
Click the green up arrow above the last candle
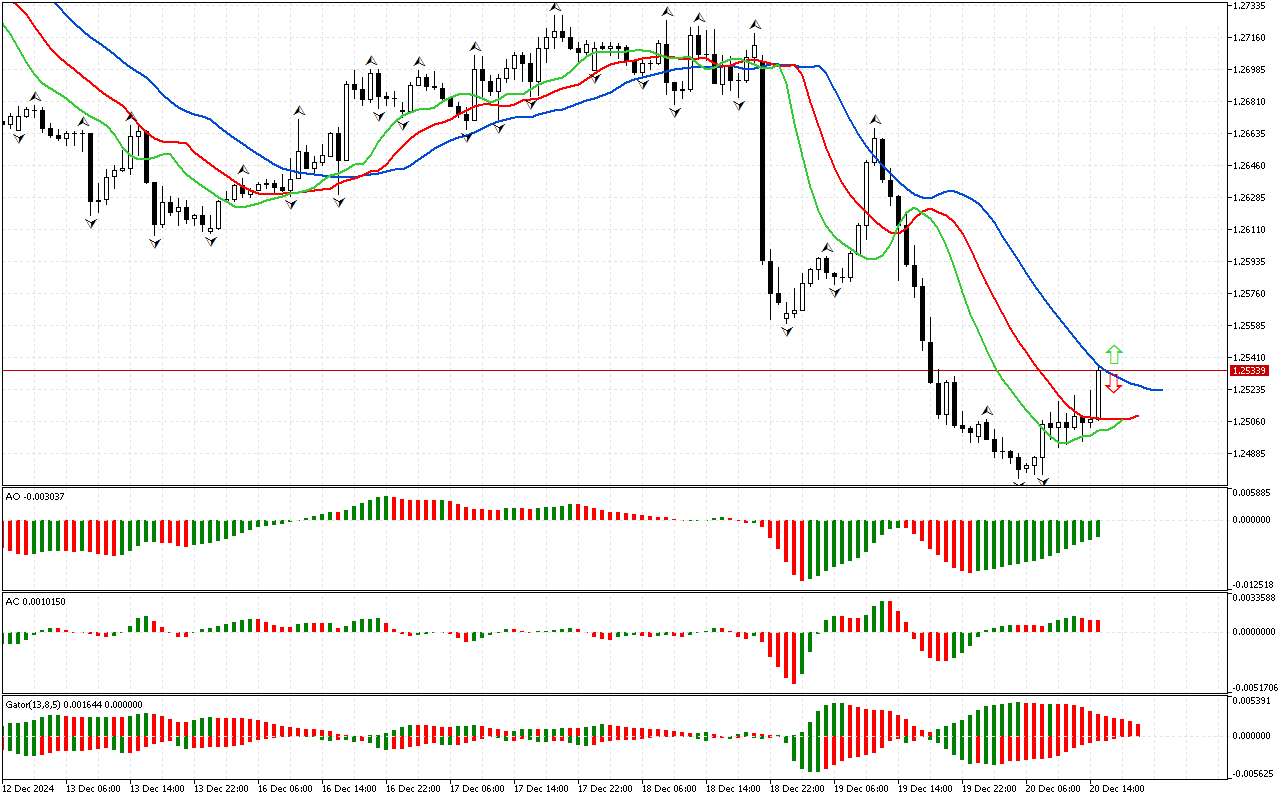click(1114, 354)
